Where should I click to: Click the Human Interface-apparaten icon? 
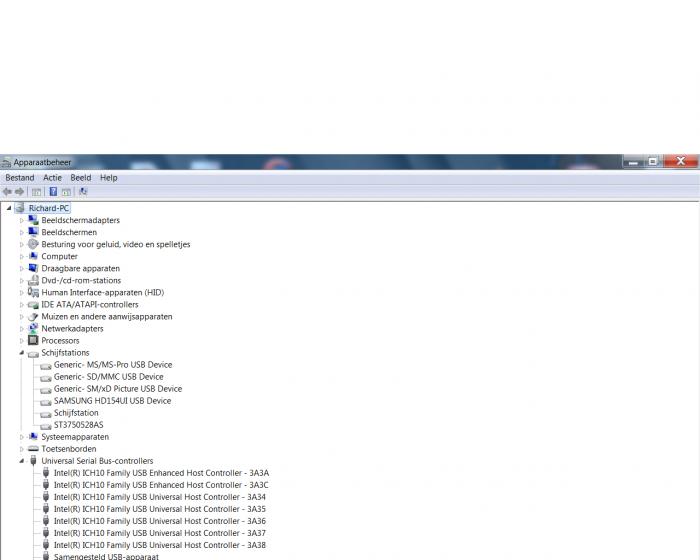pyautogui.click(x=33, y=292)
